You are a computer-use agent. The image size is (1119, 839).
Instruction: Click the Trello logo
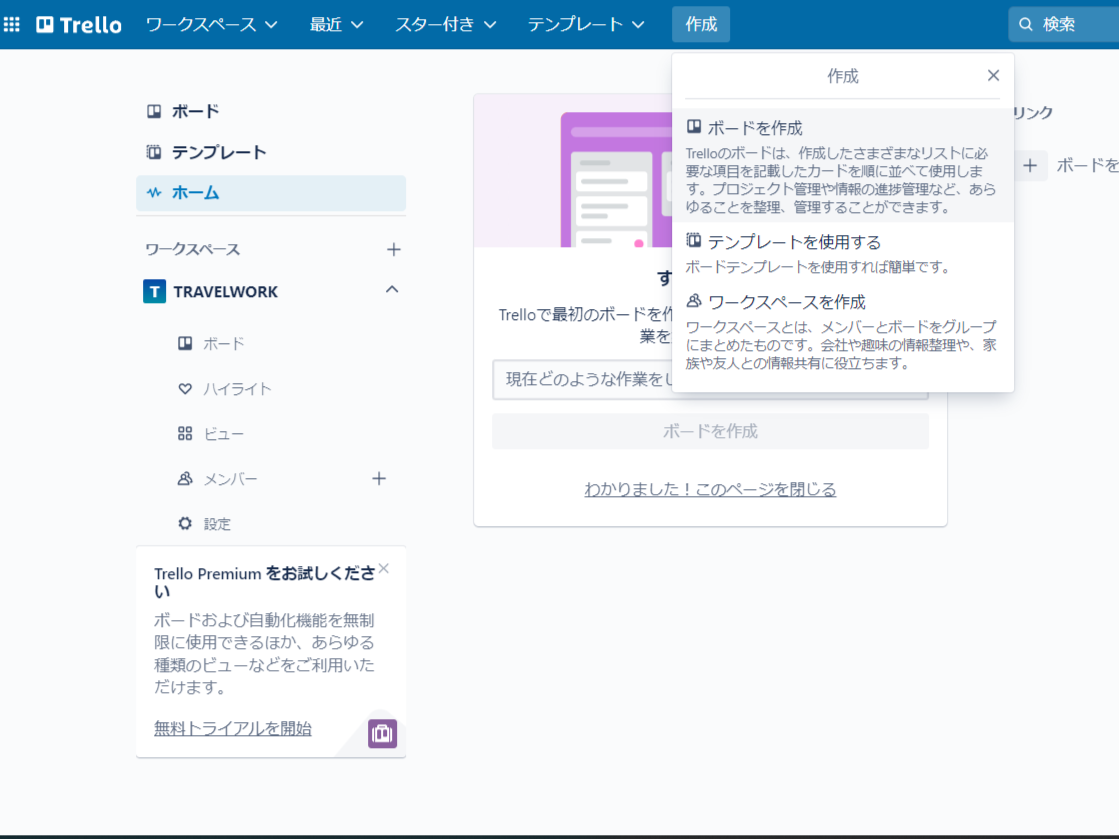pos(79,24)
